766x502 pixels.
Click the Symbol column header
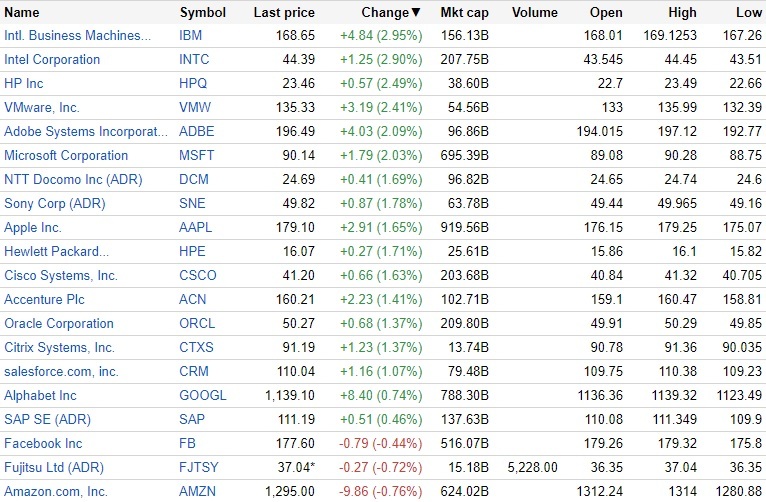203,13
